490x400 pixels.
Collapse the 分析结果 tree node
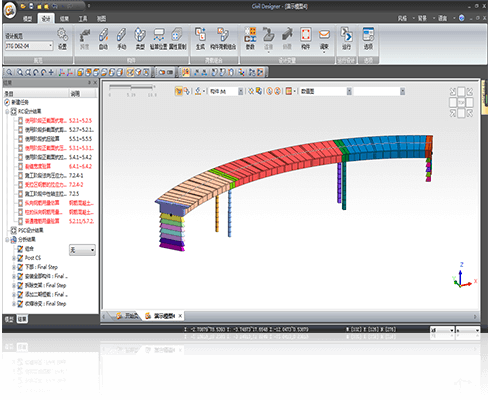click(7, 239)
